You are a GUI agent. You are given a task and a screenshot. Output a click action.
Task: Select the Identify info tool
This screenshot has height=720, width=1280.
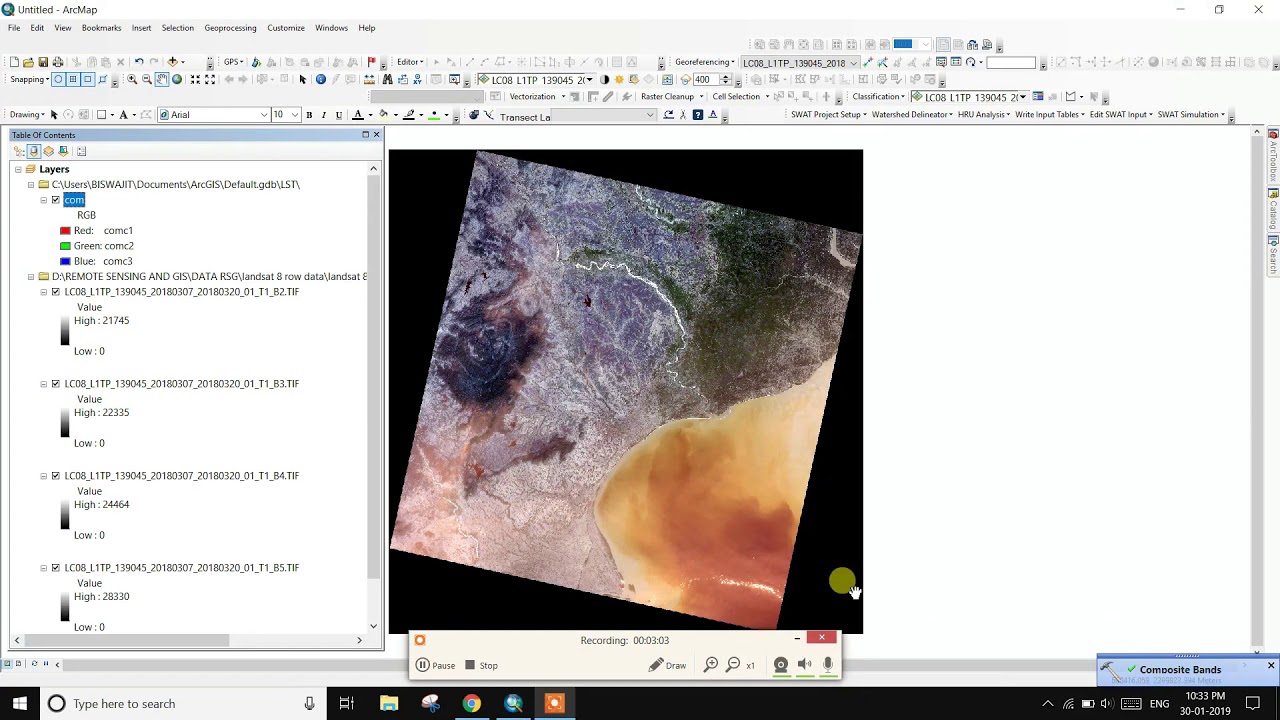(320, 79)
